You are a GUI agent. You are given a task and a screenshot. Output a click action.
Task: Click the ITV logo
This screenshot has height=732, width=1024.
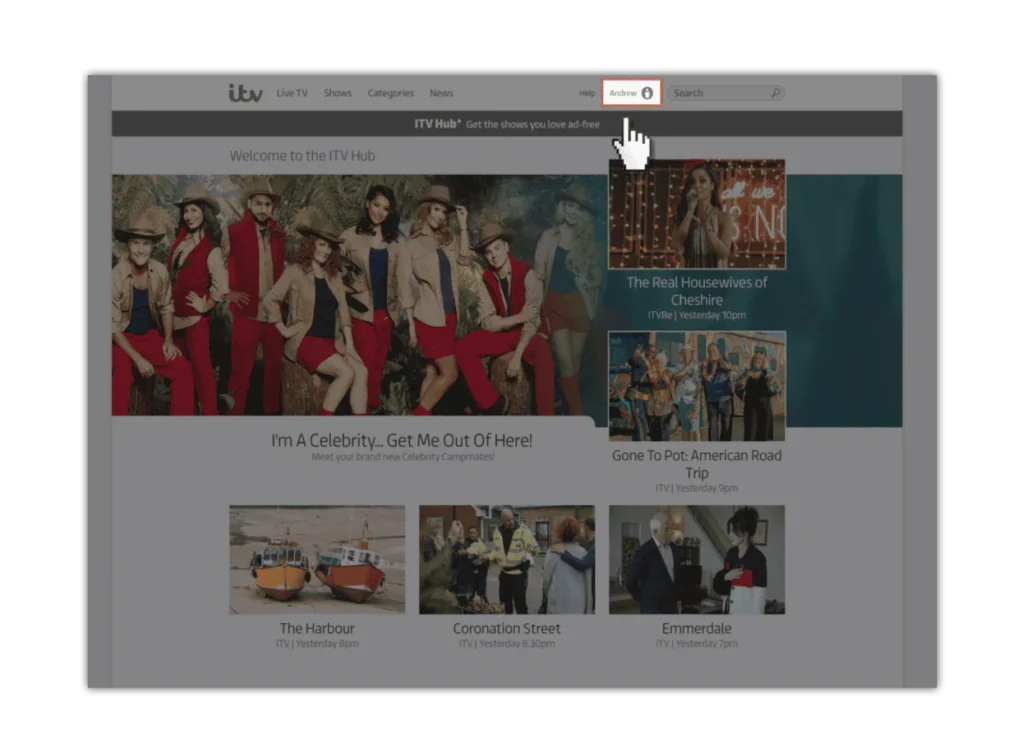(x=246, y=93)
